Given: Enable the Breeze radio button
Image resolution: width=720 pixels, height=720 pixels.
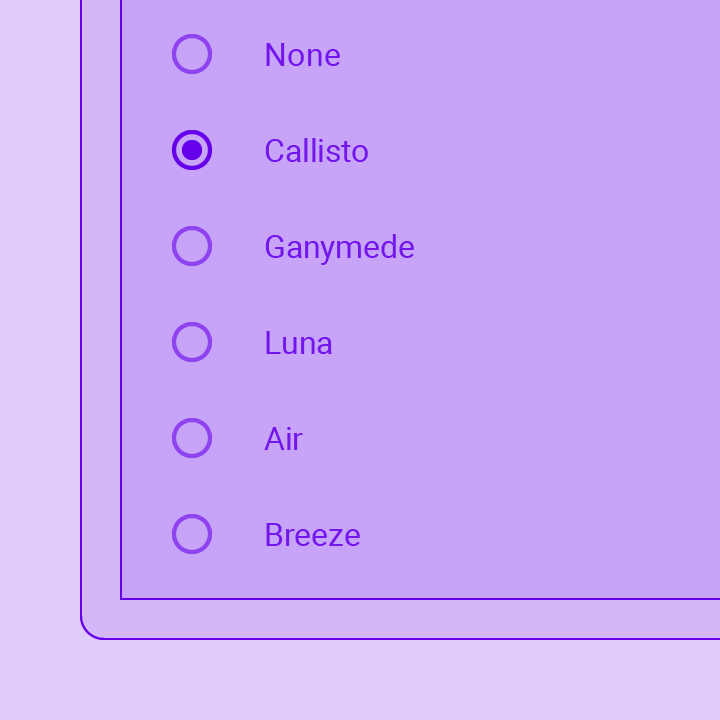Looking at the screenshot, I should click(x=192, y=534).
